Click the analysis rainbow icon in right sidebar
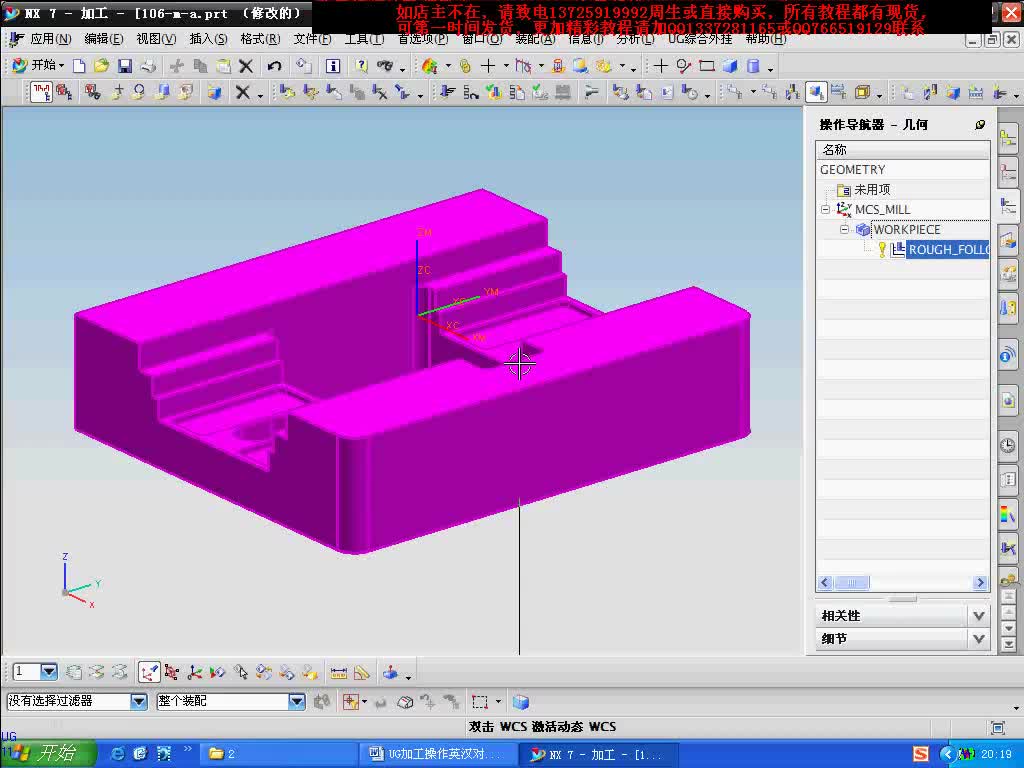This screenshot has width=1024, height=768. [x=1008, y=514]
